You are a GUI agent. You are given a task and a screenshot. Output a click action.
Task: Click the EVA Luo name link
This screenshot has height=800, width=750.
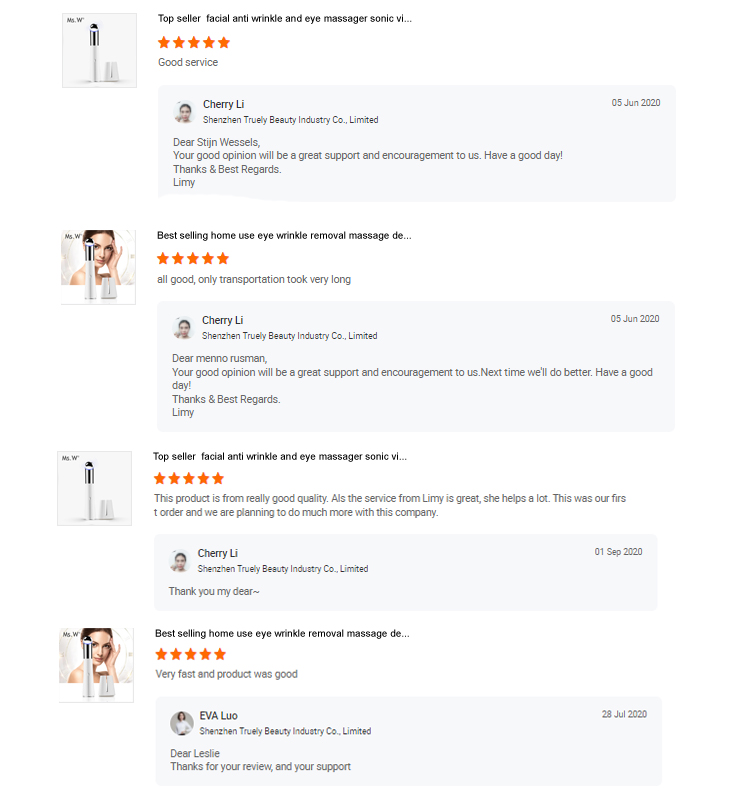click(x=218, y=716)
